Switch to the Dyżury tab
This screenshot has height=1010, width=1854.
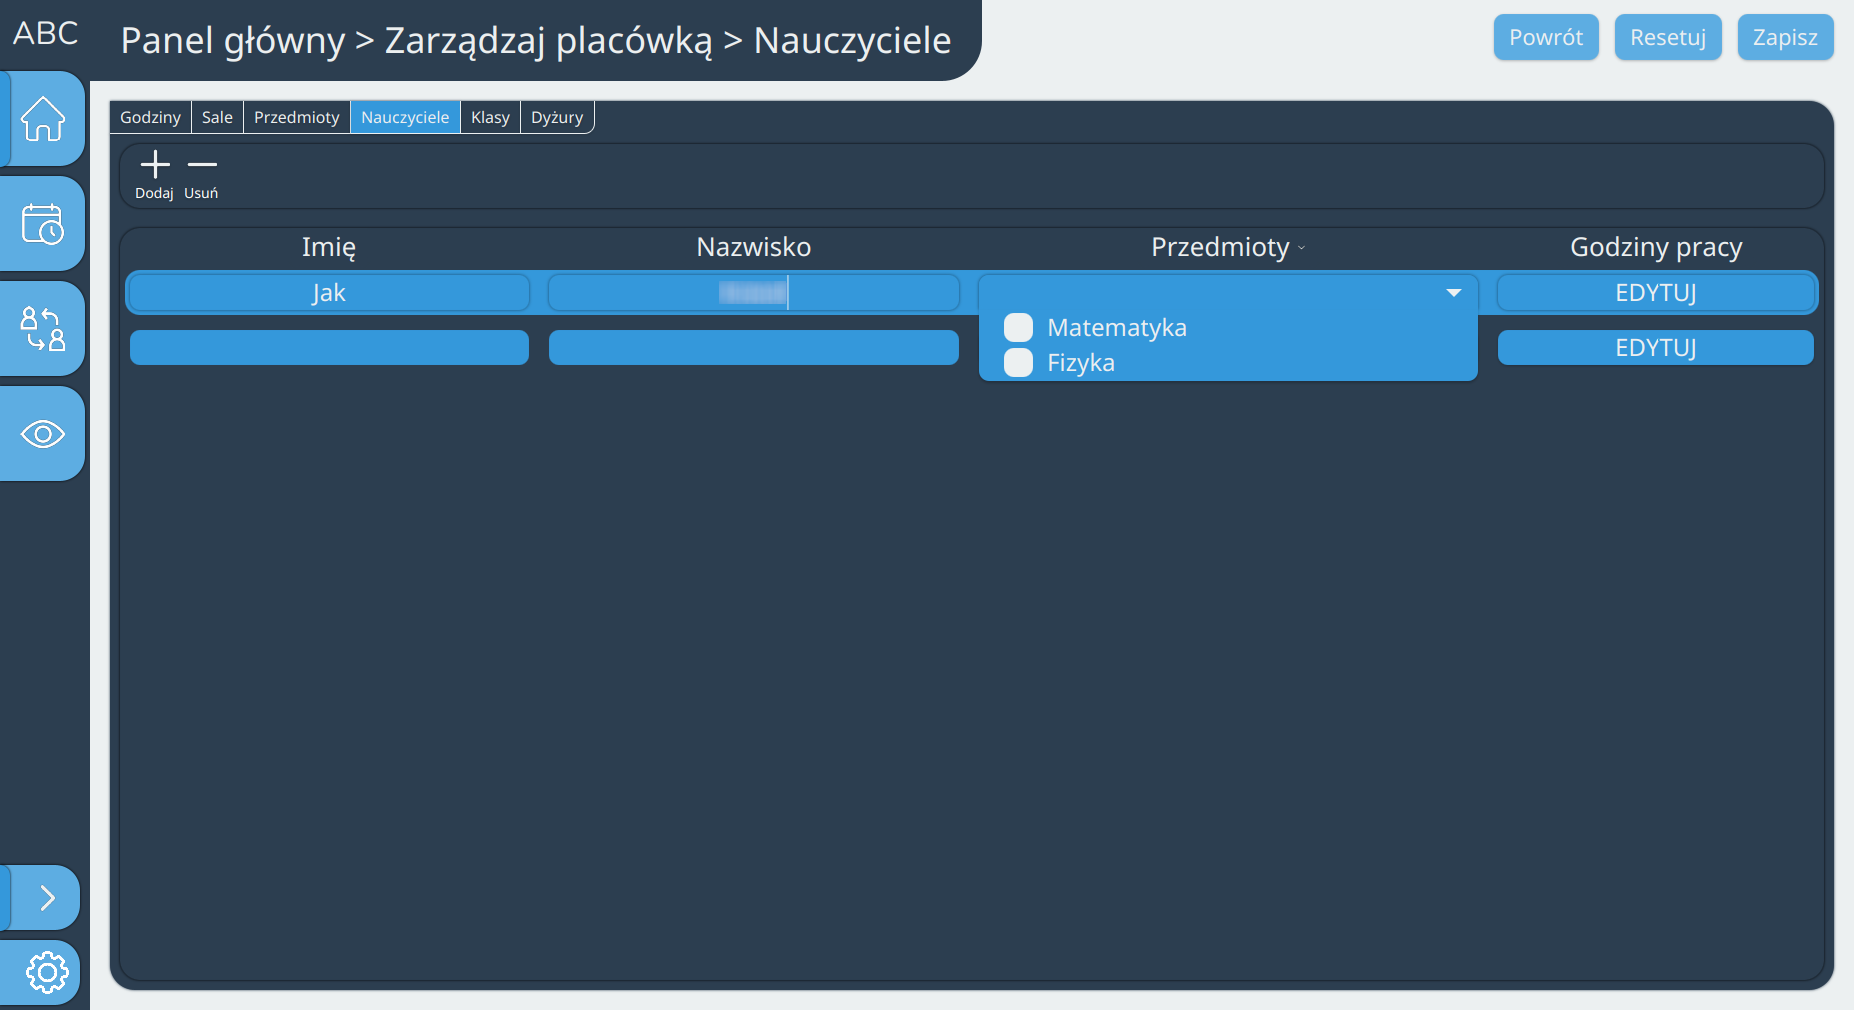click(557, 117)
